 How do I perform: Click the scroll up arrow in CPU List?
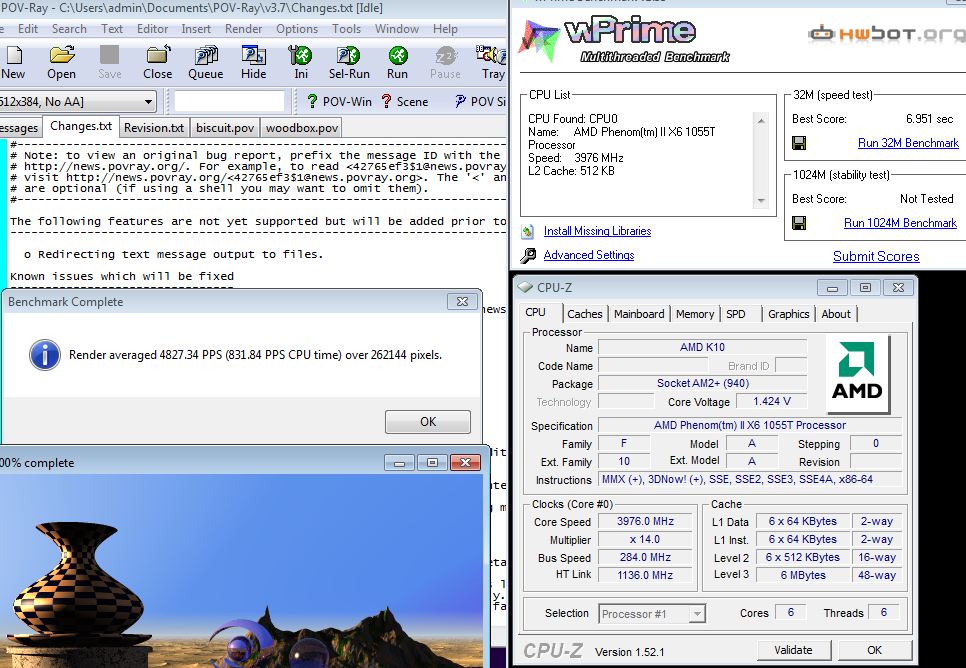click(761, 121)
